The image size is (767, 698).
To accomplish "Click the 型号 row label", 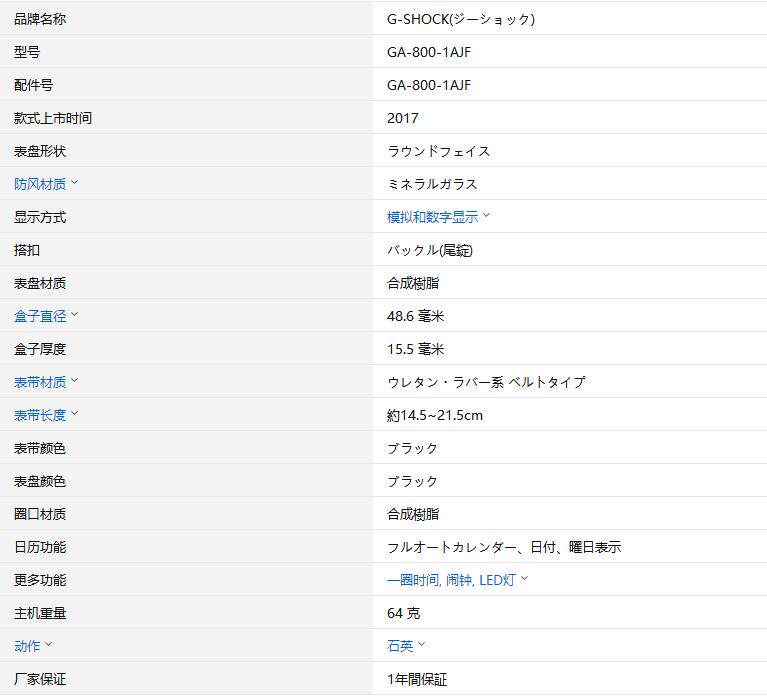I will coord(27,52).
